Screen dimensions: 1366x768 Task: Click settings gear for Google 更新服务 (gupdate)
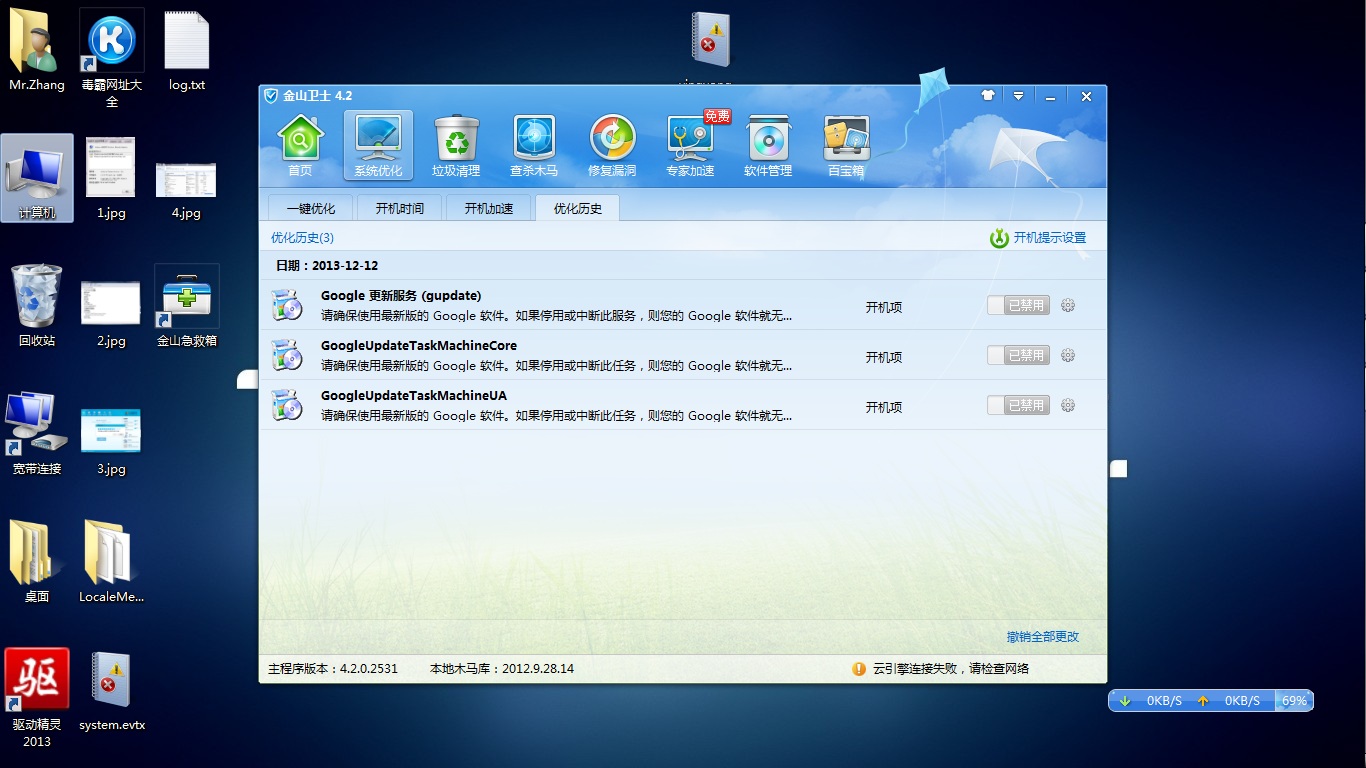coord(1068,305)
